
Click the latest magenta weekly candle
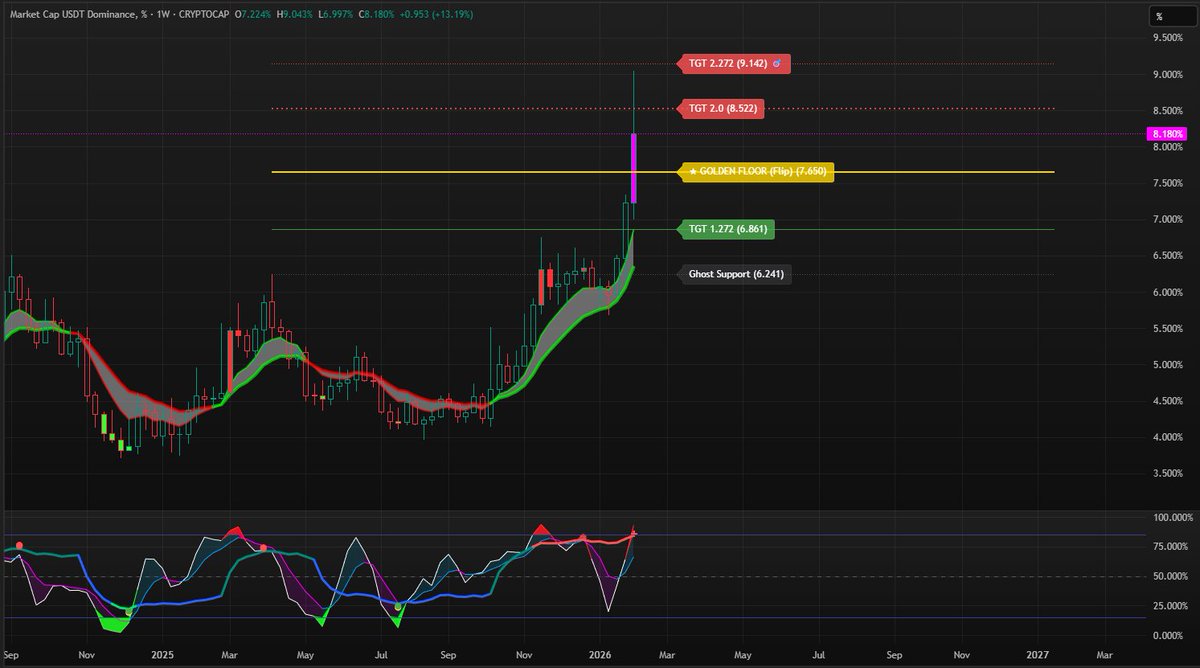point(634,167)
